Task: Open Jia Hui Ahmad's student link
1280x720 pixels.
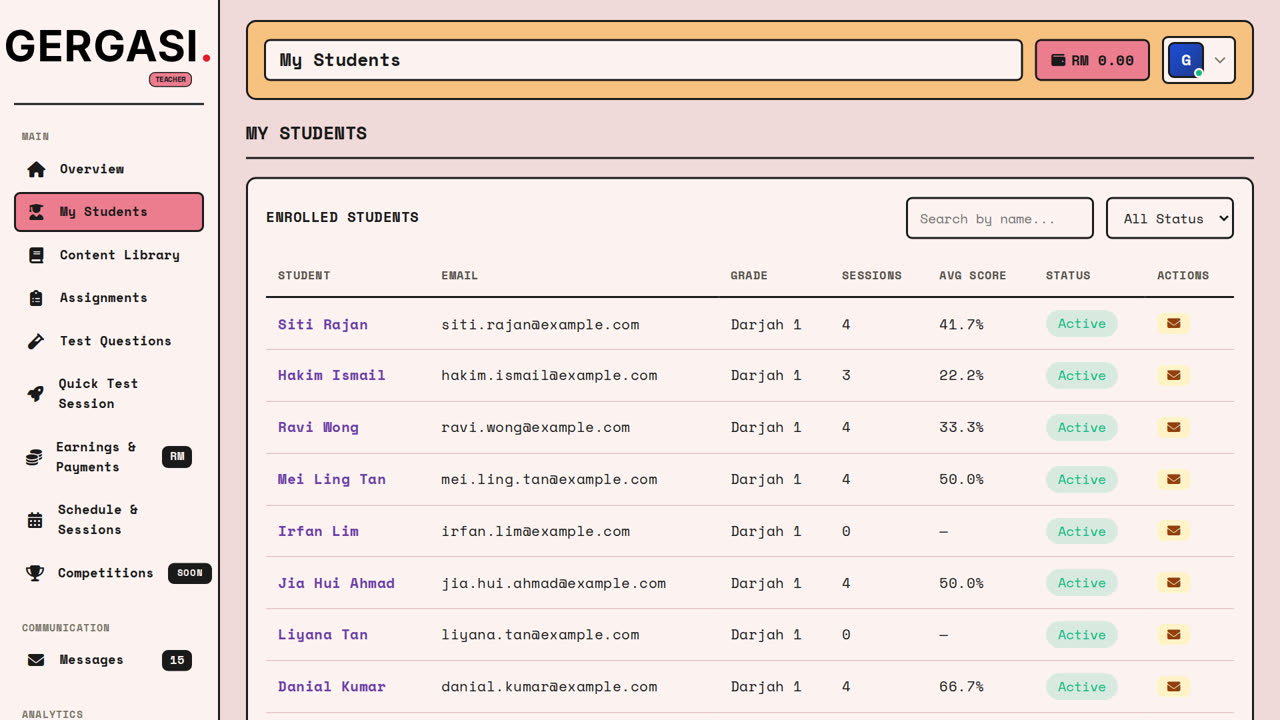Action: 336,583
